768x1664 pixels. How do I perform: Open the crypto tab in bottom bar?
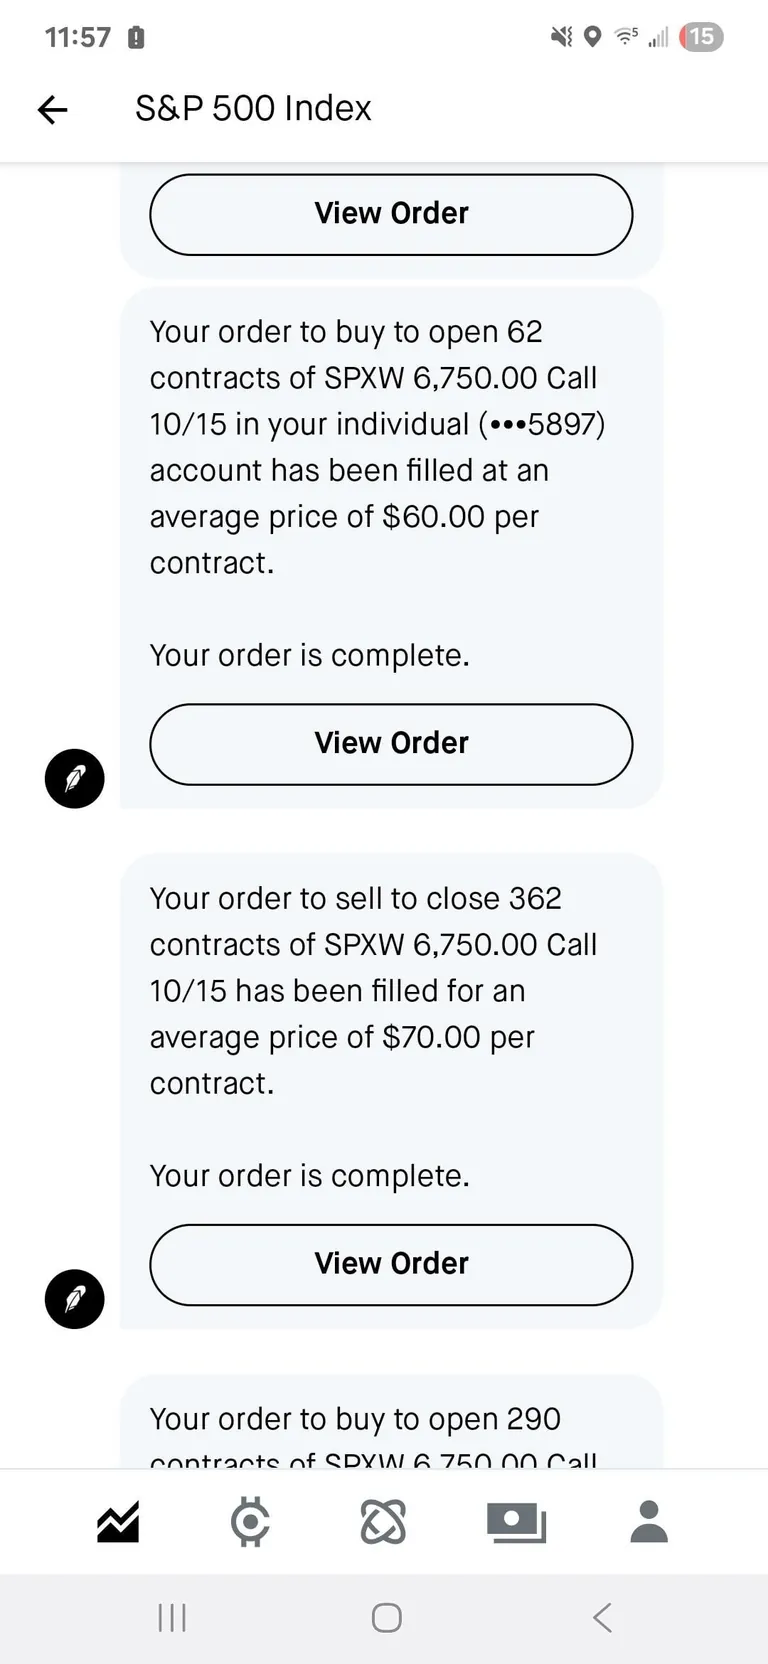click(x=250, y=1522)
